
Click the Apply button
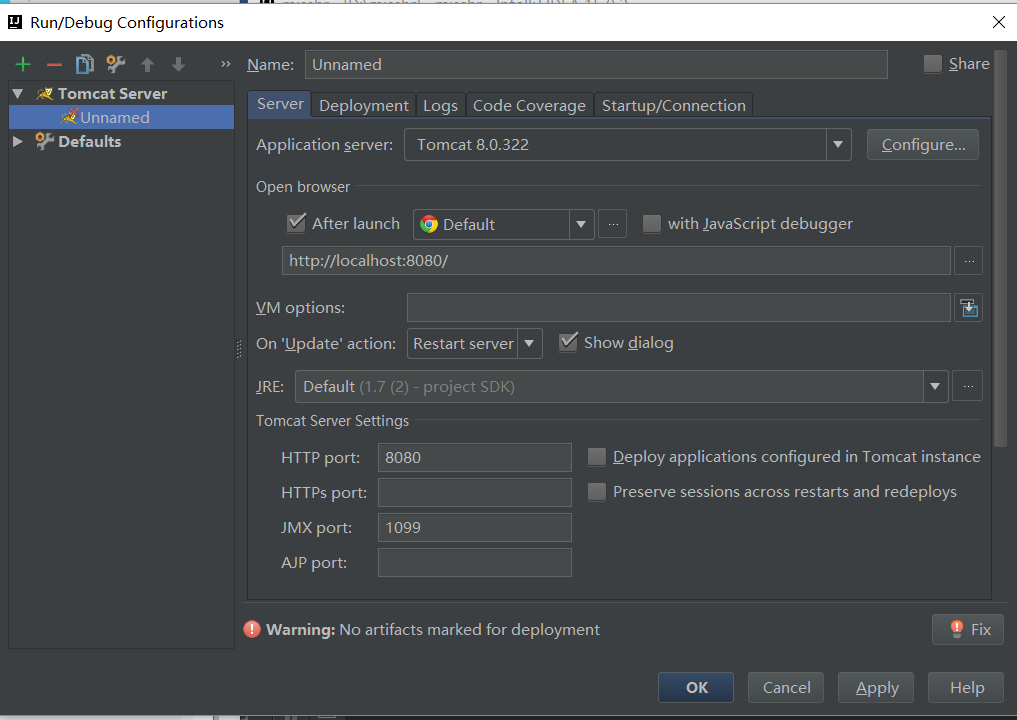876,688
